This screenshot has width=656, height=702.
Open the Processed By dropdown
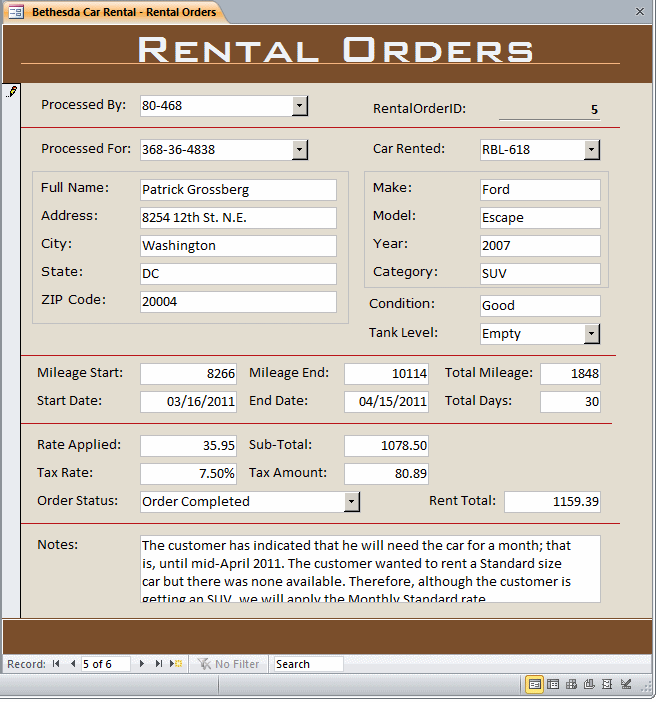[x=300, y=106]
